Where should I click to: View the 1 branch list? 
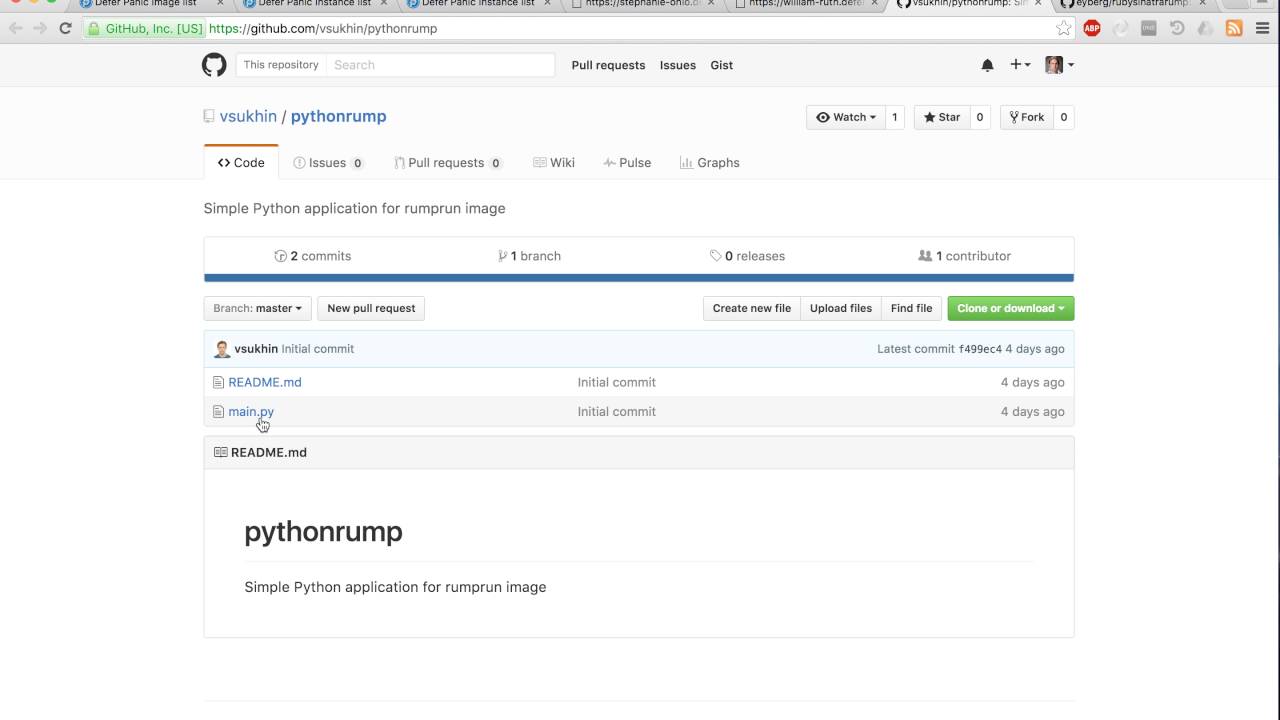[529, 256]
